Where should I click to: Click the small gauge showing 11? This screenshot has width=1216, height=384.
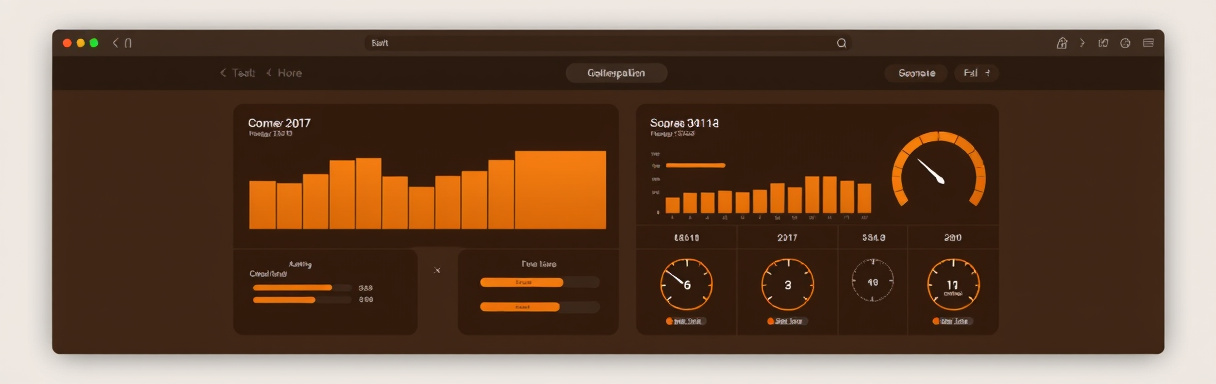953,284
